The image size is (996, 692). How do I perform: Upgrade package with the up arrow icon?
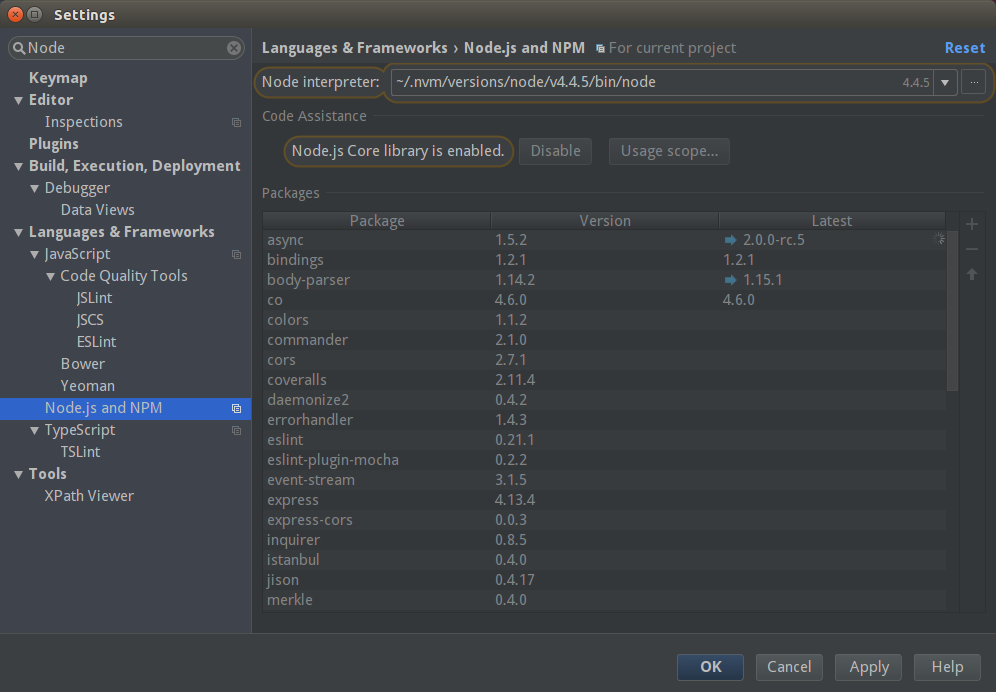(972, 274)
